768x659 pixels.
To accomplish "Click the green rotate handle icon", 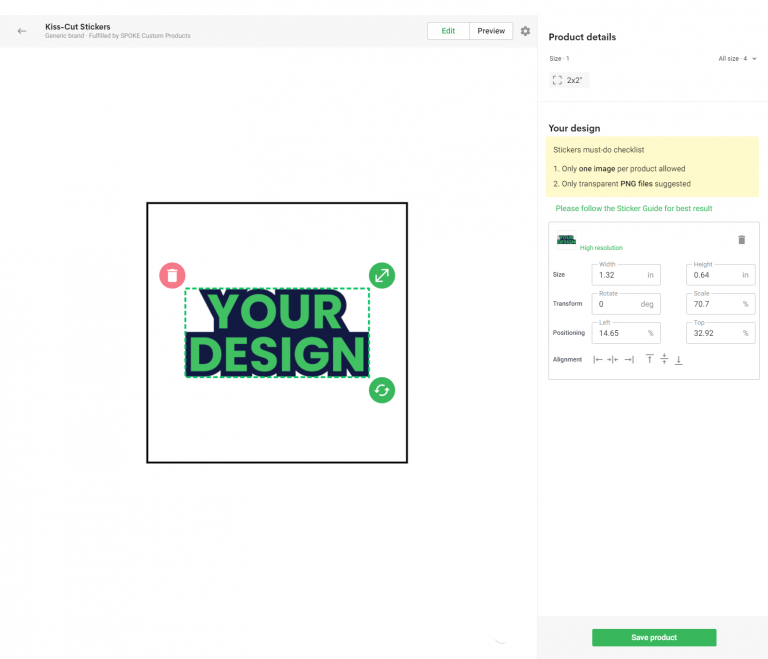I will tap(381, 389).
